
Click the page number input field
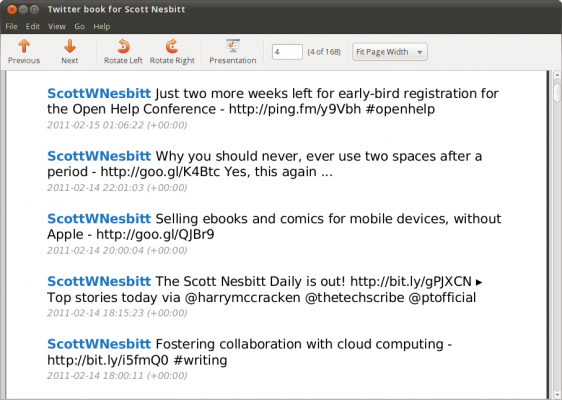coord(287,52)
